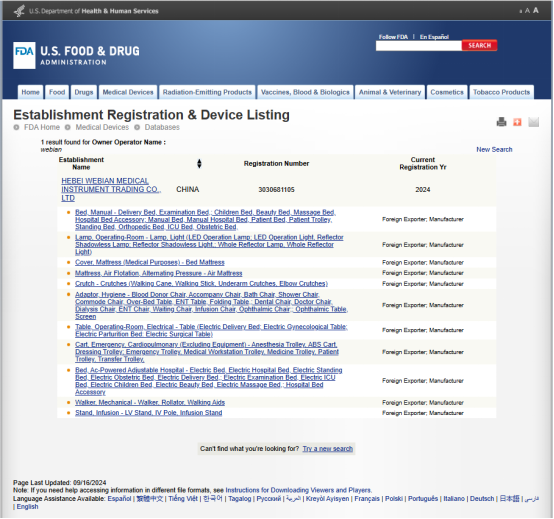554x519 pixels.
Task: Click the printer icon
Action: (501, 122)
